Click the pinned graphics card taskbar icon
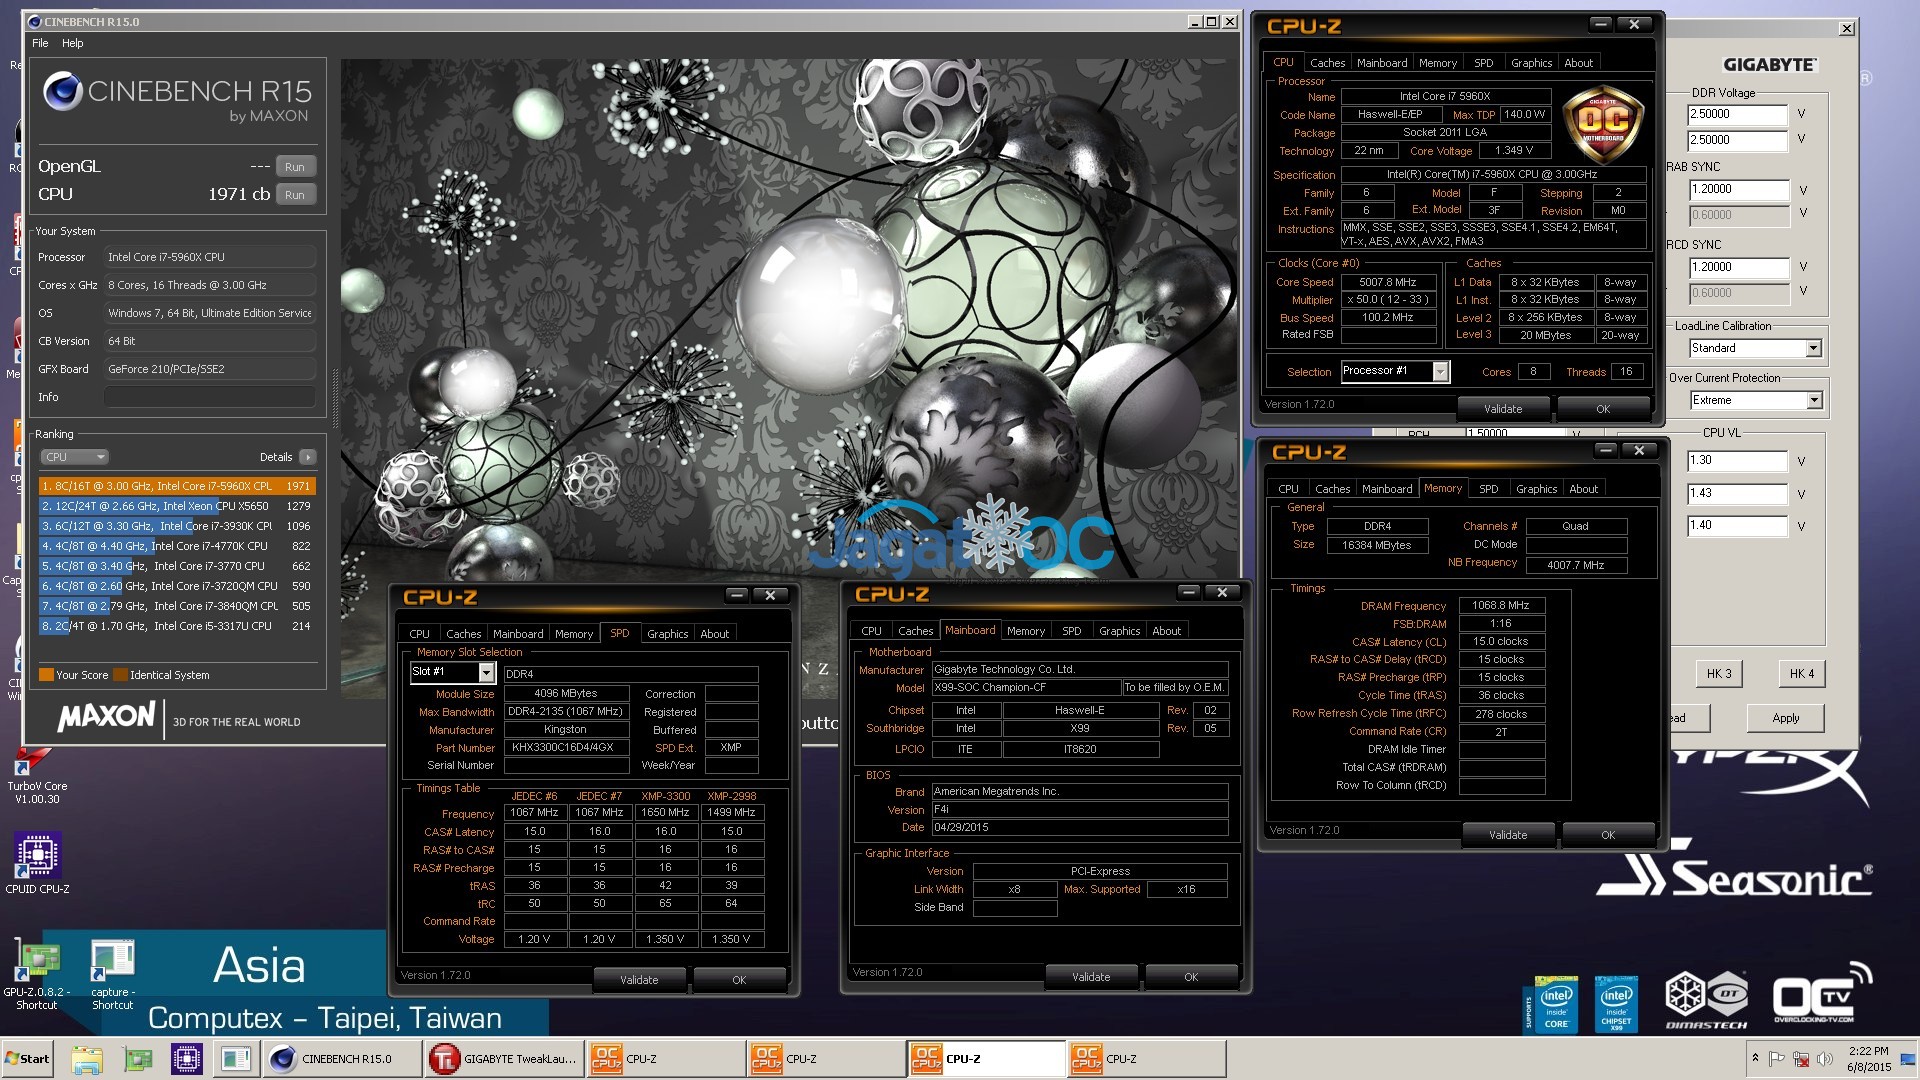1920x1080 pixels. click(137, 1059)
